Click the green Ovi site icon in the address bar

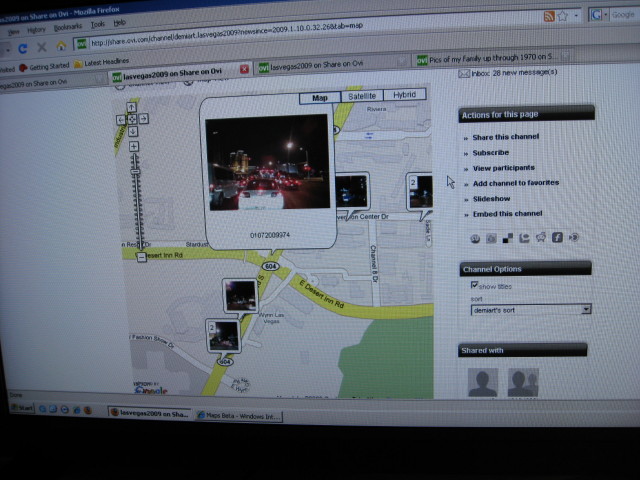pyautogui.click(x=82, y=44)
